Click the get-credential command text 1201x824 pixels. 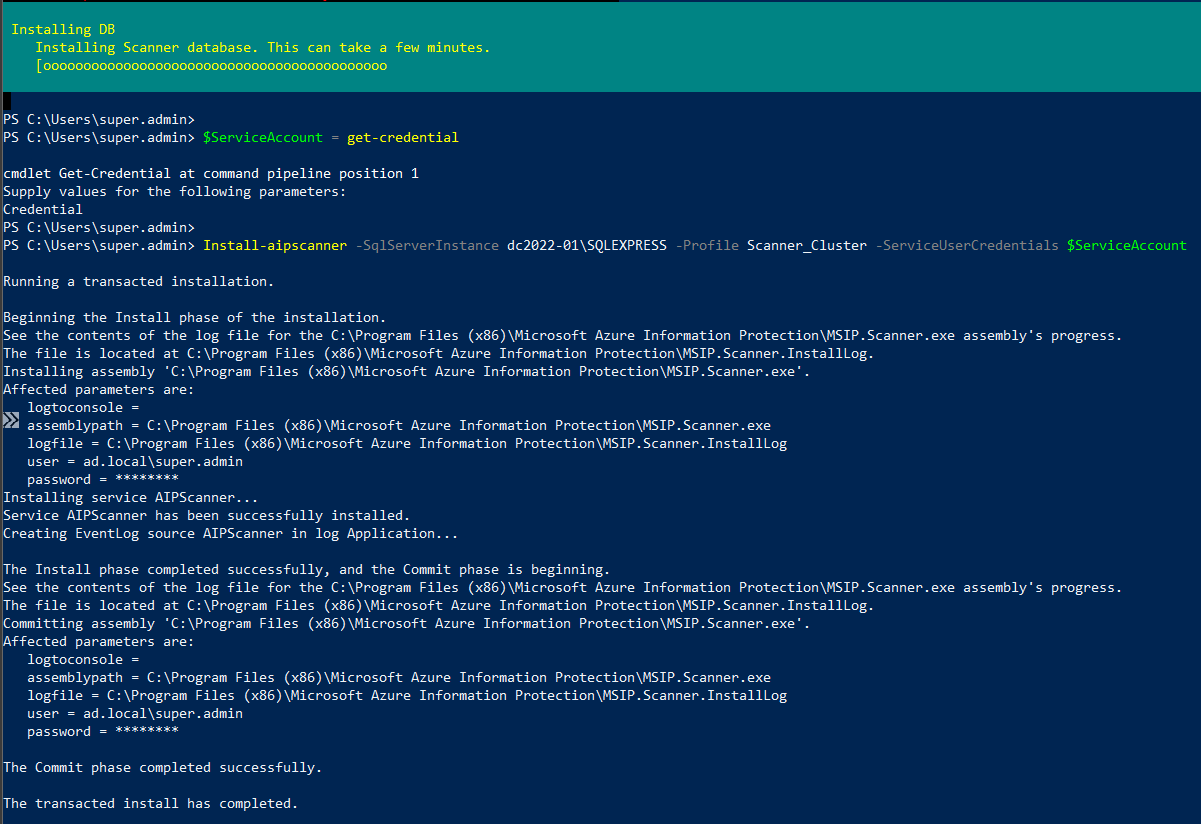[x=403, y=137]
